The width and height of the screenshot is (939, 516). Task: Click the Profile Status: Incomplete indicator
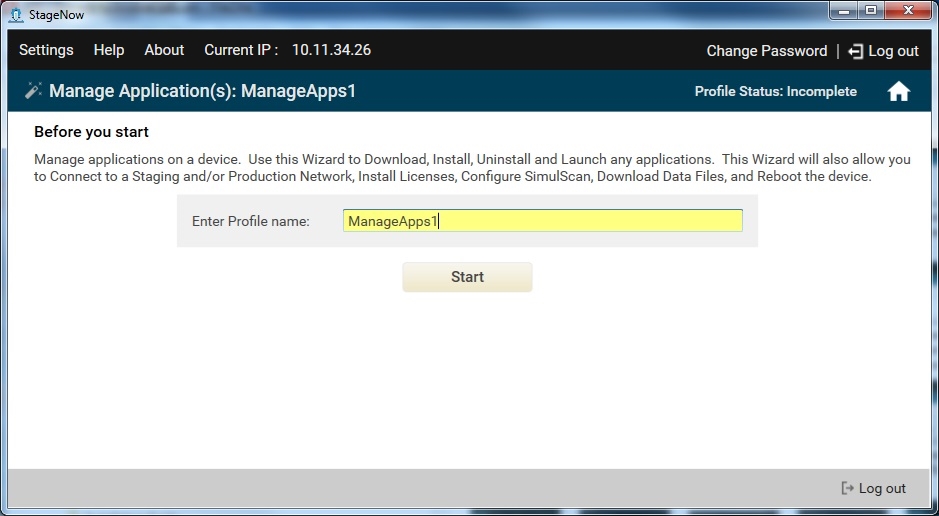tap(775, 91)
